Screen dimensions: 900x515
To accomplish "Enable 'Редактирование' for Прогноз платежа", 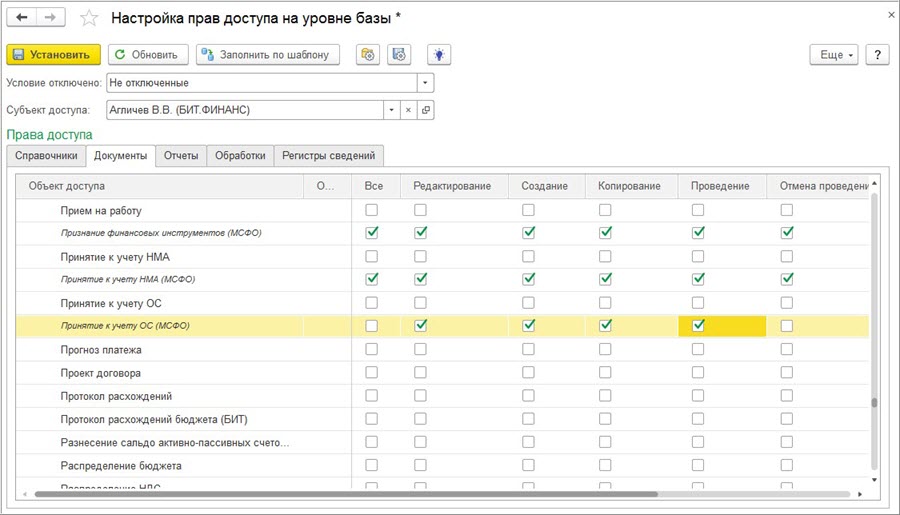I will [x=420, y=349].
